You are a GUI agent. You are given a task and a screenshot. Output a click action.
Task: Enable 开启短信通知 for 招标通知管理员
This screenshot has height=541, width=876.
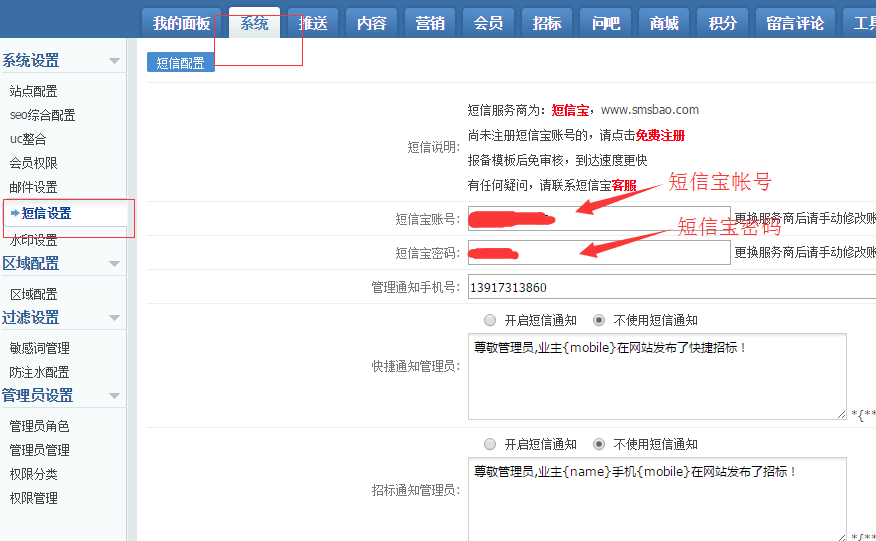(x=489, y=444)
